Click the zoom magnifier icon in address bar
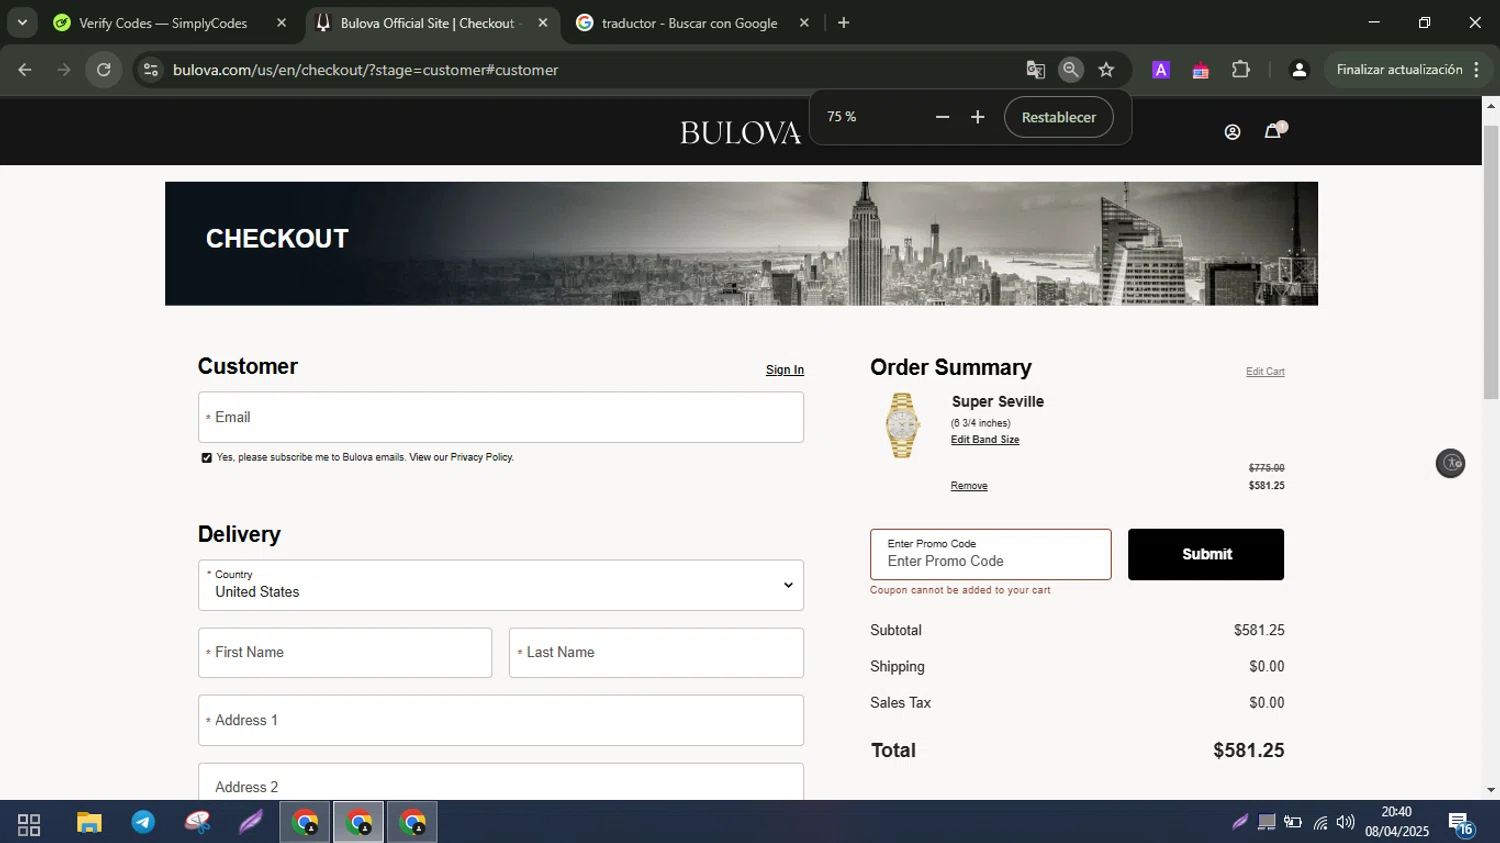The height and width of the screenshot is (843, 1500). point(1070,70)
